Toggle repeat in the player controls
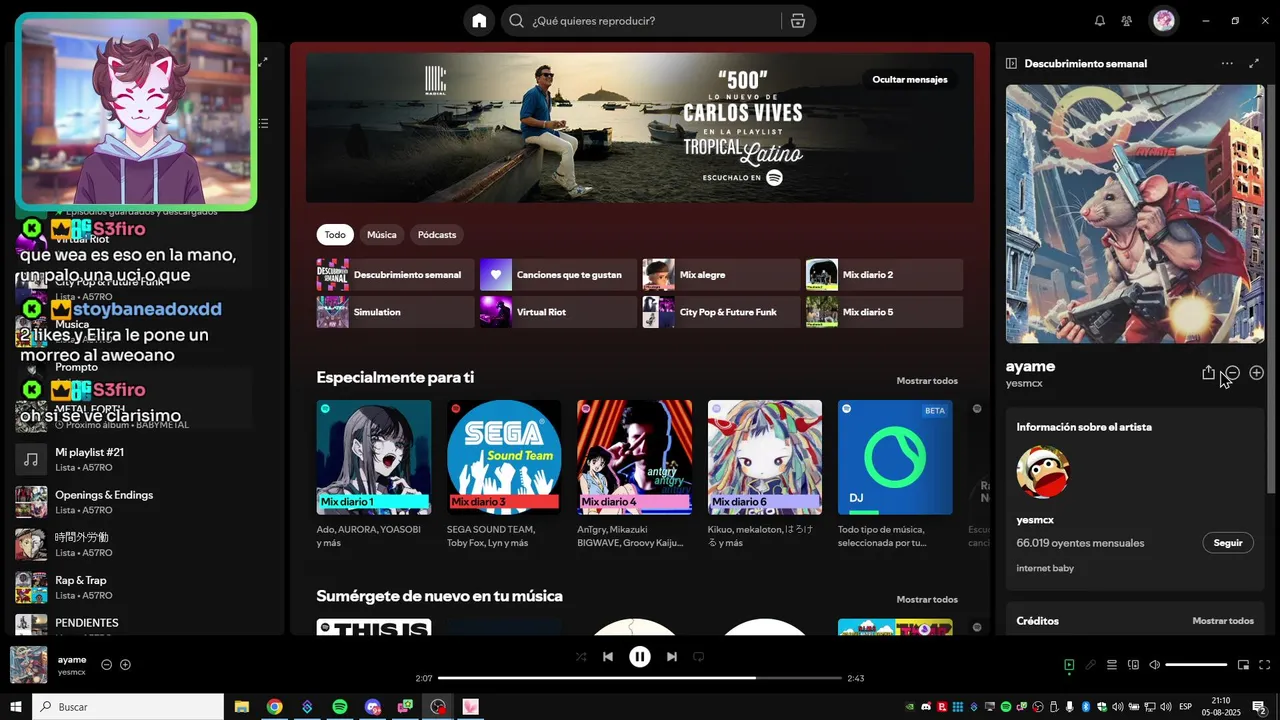The image size is (1280, 720). tap(699, 657)
